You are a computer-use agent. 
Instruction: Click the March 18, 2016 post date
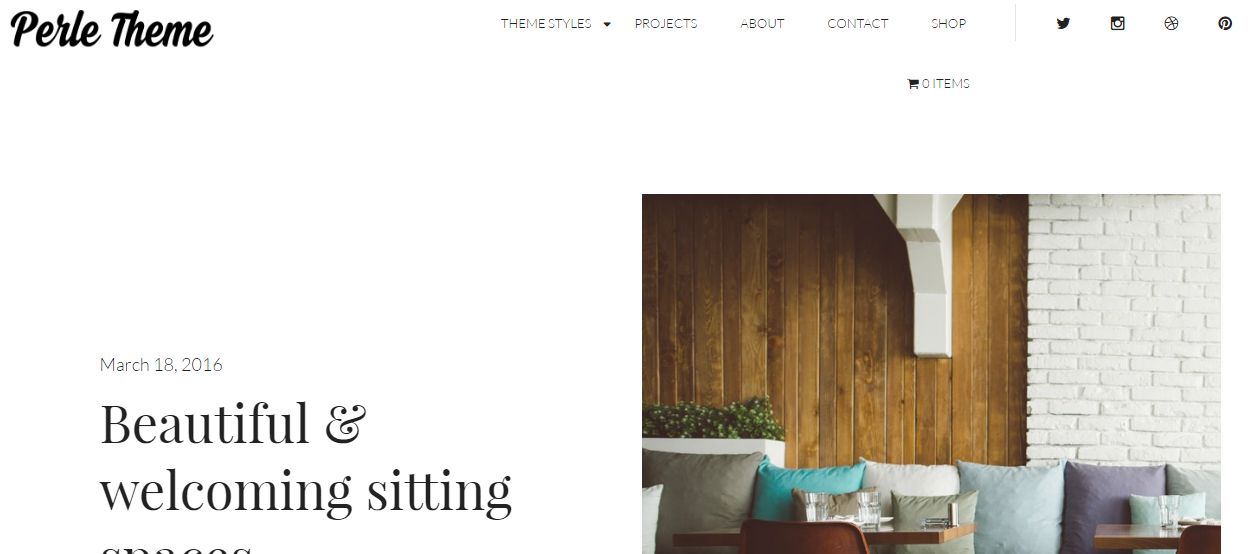click(161, 365)
